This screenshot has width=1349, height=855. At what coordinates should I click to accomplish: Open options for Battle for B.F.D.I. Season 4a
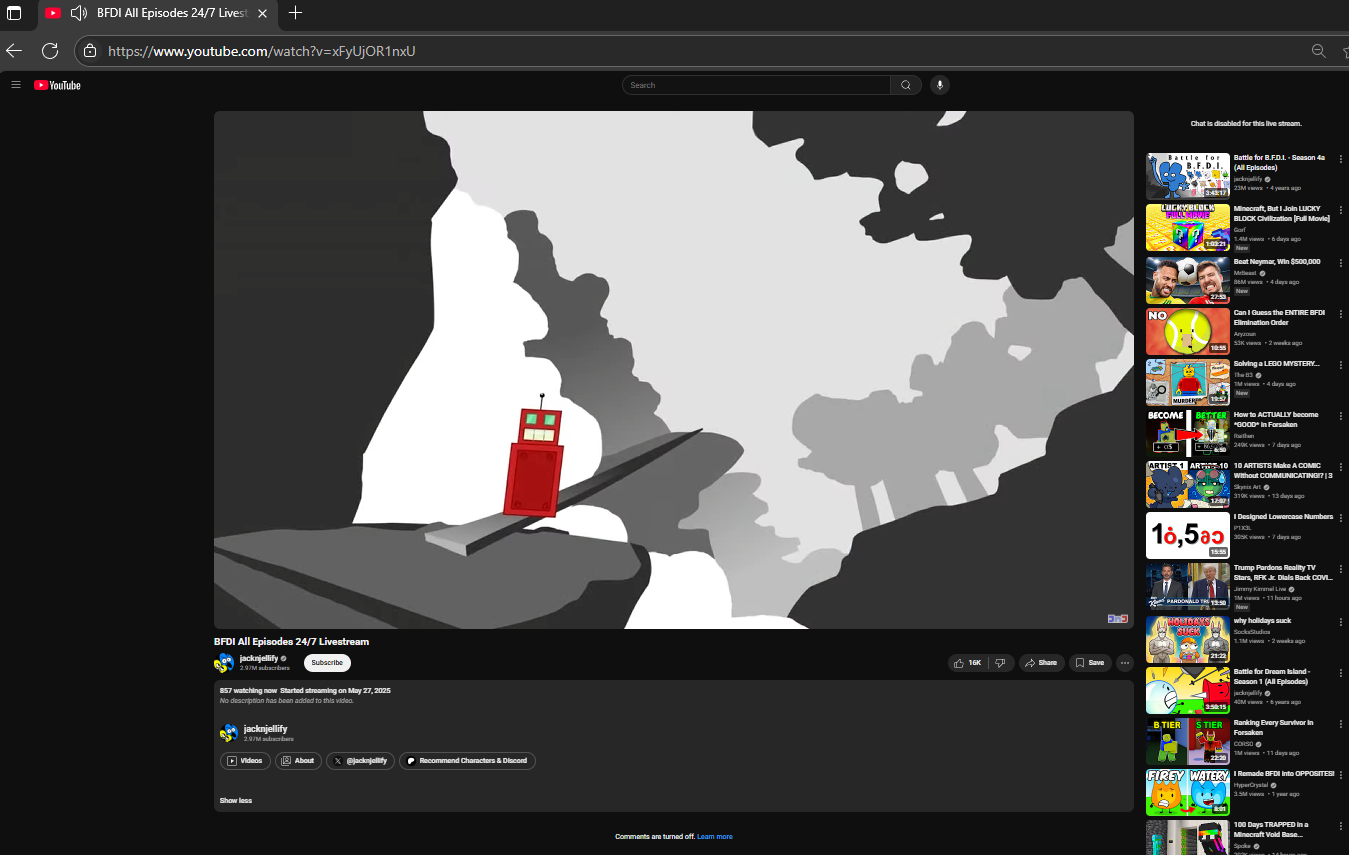(1341, 159)
